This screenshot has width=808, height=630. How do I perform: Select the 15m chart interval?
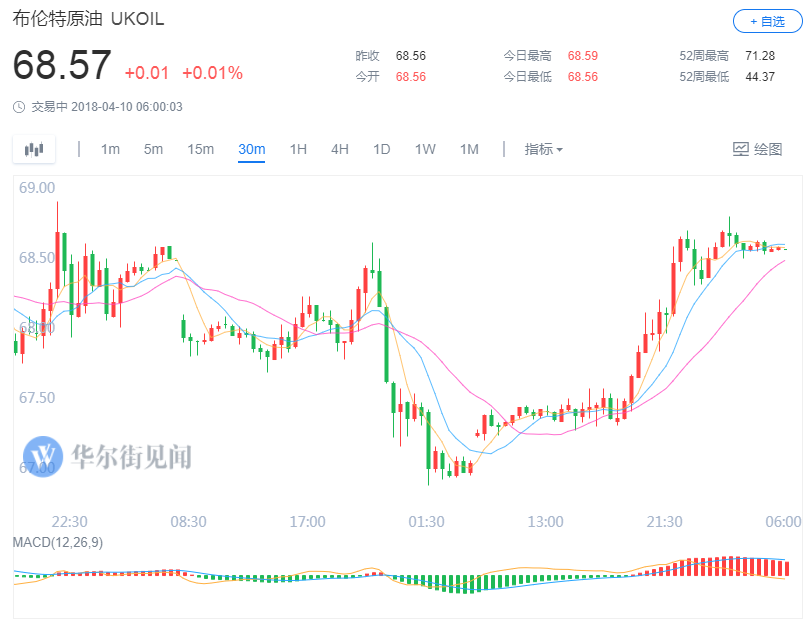[200, 149]
